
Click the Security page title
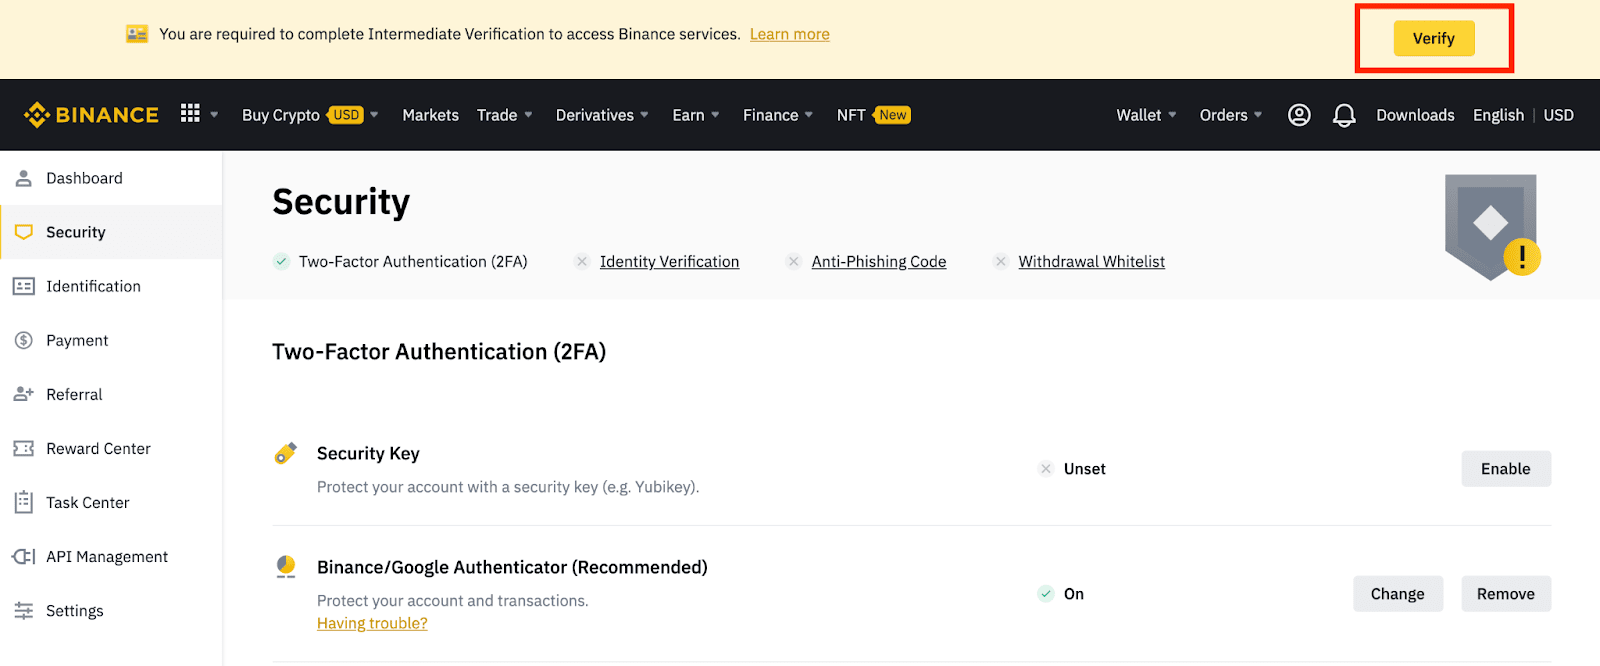pos(341,202)
